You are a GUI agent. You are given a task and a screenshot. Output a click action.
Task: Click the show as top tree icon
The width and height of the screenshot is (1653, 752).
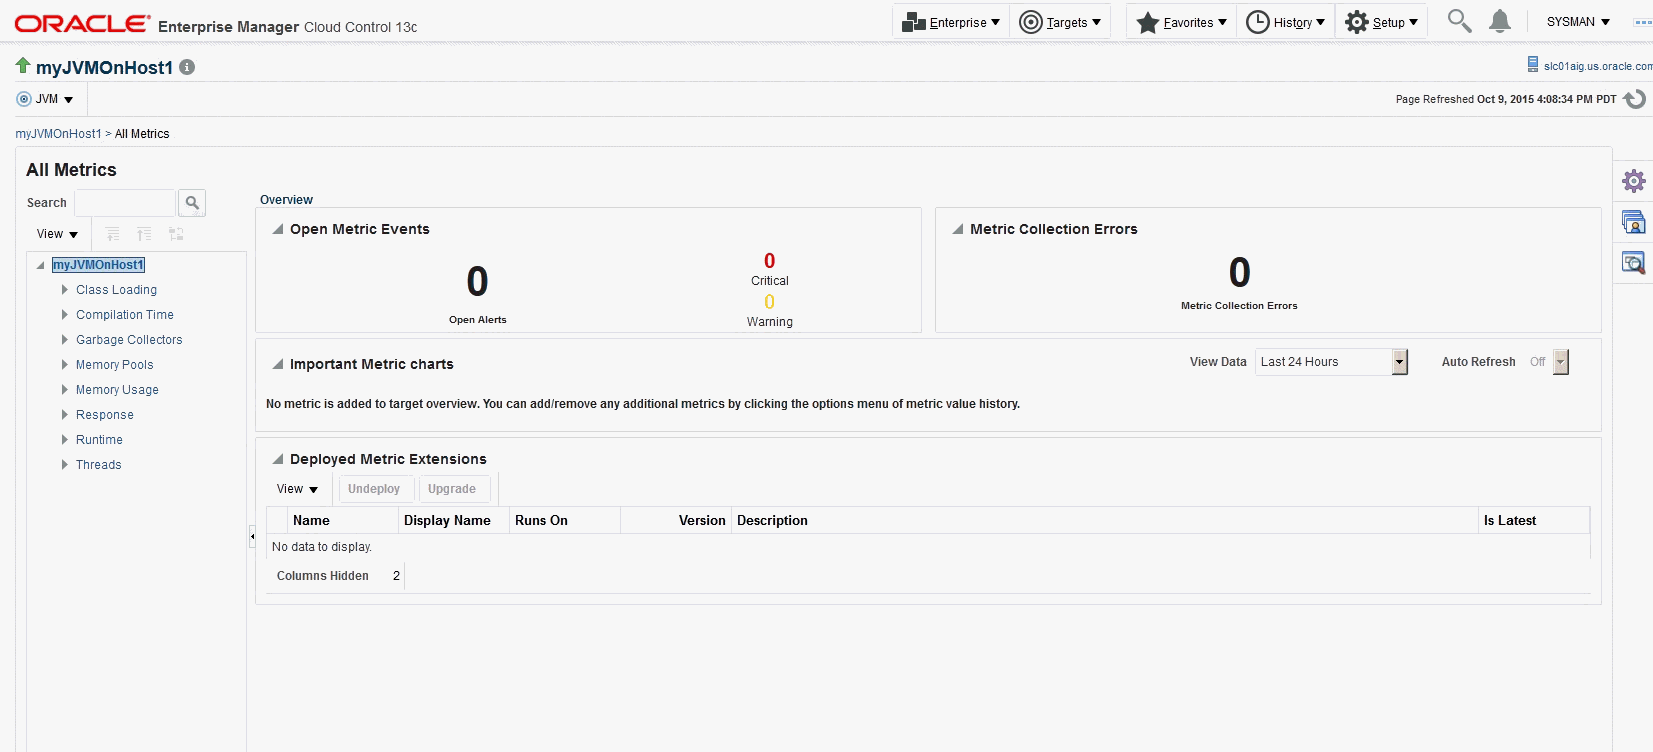click(x=176, y=234)
